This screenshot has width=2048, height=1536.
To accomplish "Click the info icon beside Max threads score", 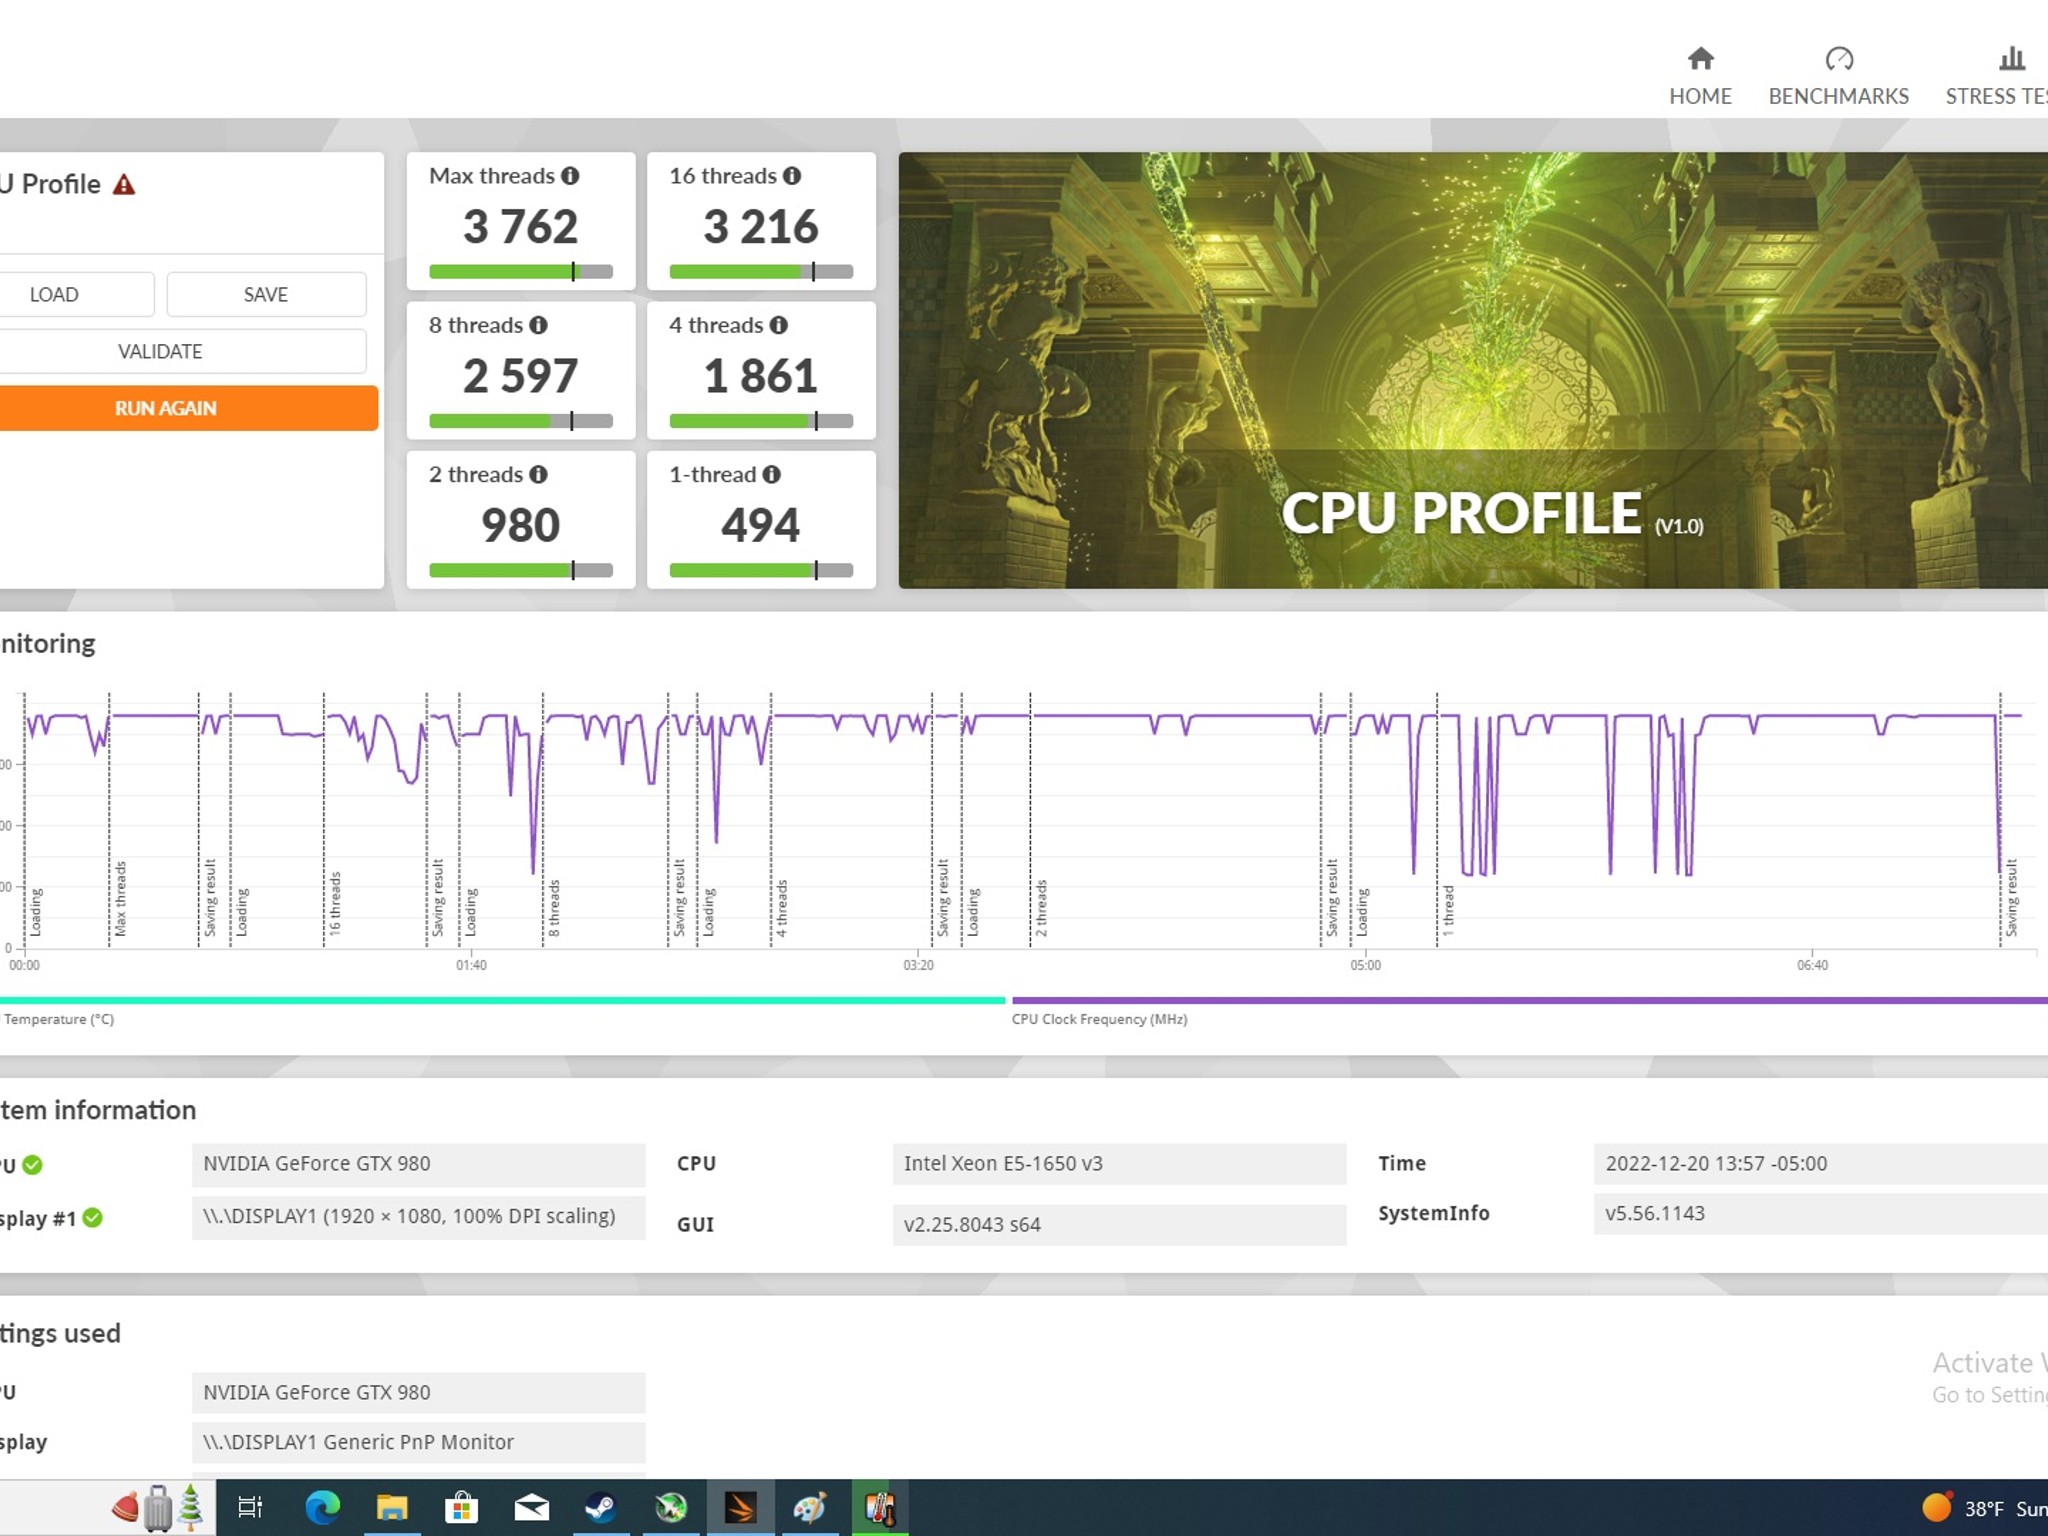I will pyautogui.click(x=571, y=175).
